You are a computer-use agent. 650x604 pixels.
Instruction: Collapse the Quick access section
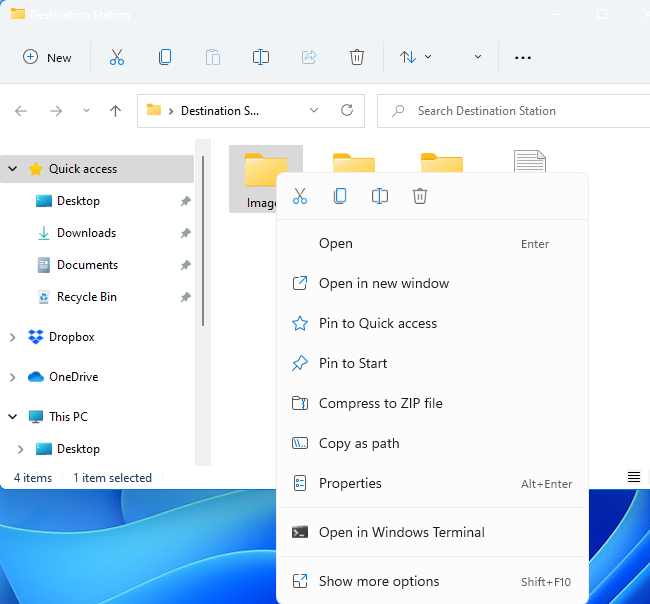click(12, 169)
